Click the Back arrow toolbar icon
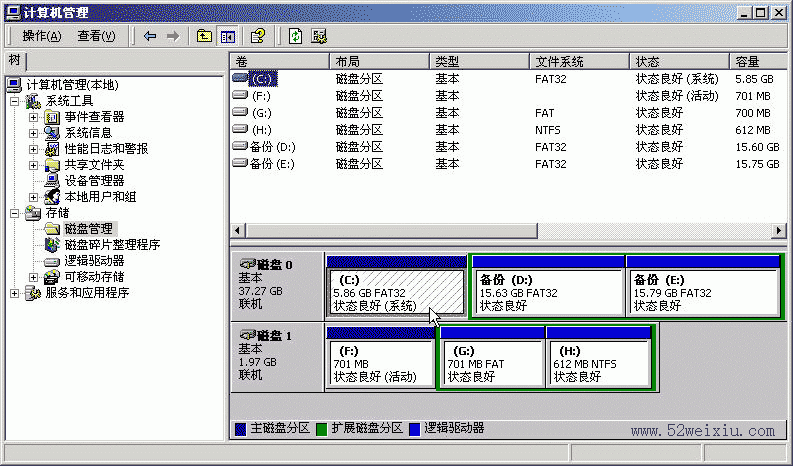The height and width of the screenshot is (466, 793). point(150,36)
